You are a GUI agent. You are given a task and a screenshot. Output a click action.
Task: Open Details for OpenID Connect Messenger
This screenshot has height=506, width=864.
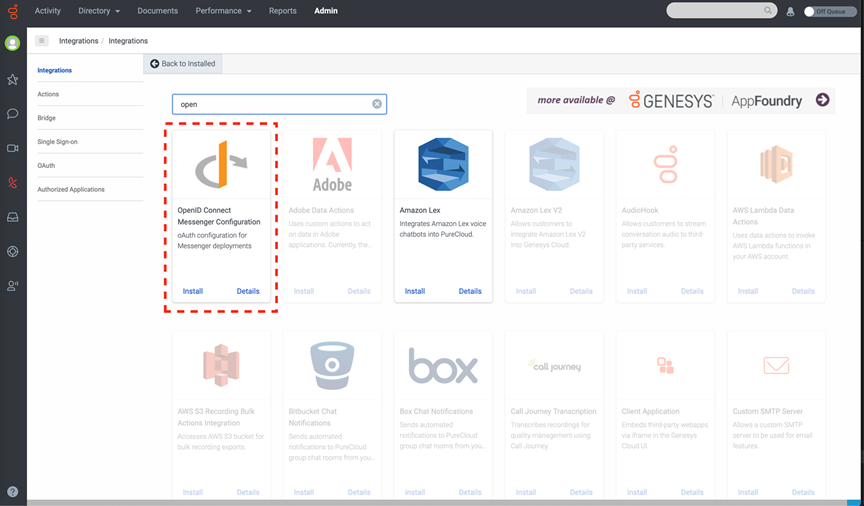tap(248, 291)
